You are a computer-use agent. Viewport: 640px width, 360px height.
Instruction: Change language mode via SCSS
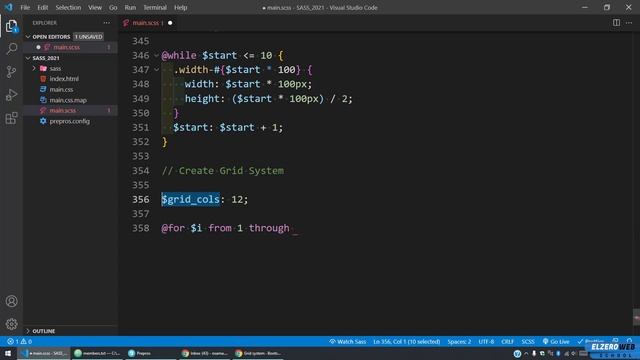coord(528,342)
